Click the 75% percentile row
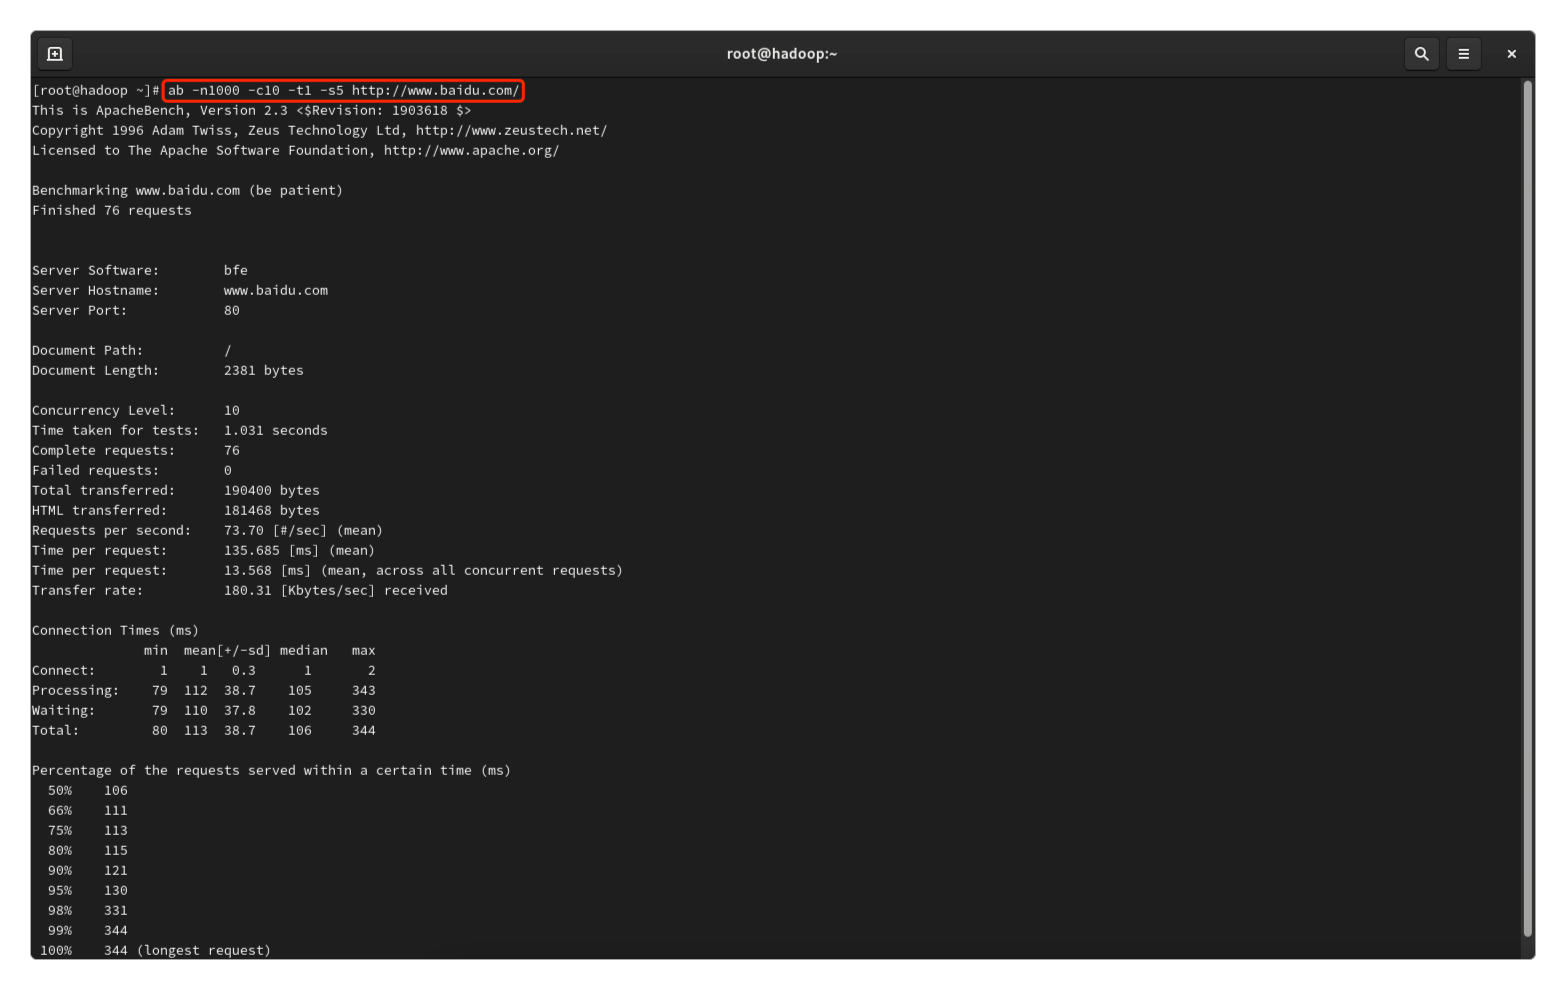Image resolution: width=1566 pixels, height=990 pixels. click(x=88, y=831)
